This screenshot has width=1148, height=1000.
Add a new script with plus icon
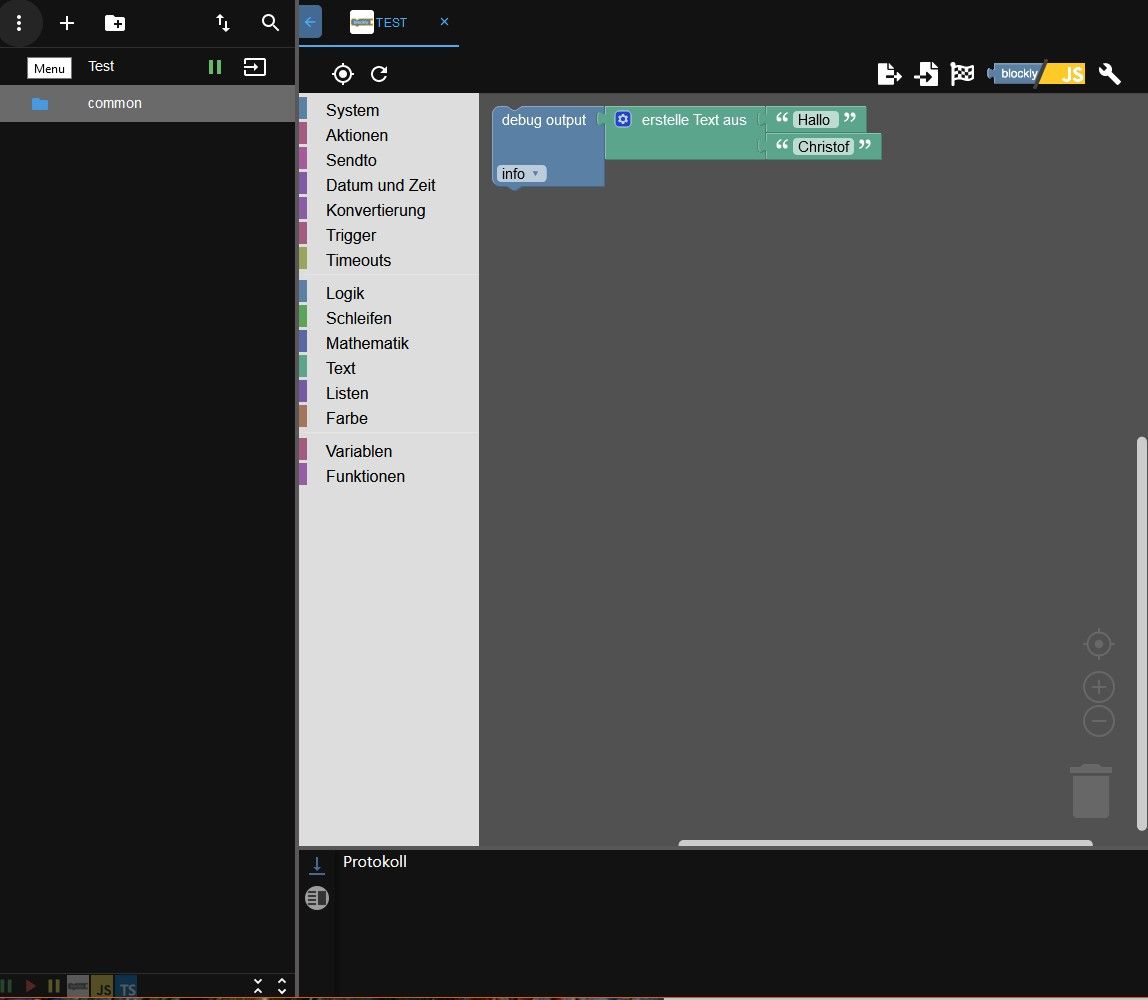(67, 23)
